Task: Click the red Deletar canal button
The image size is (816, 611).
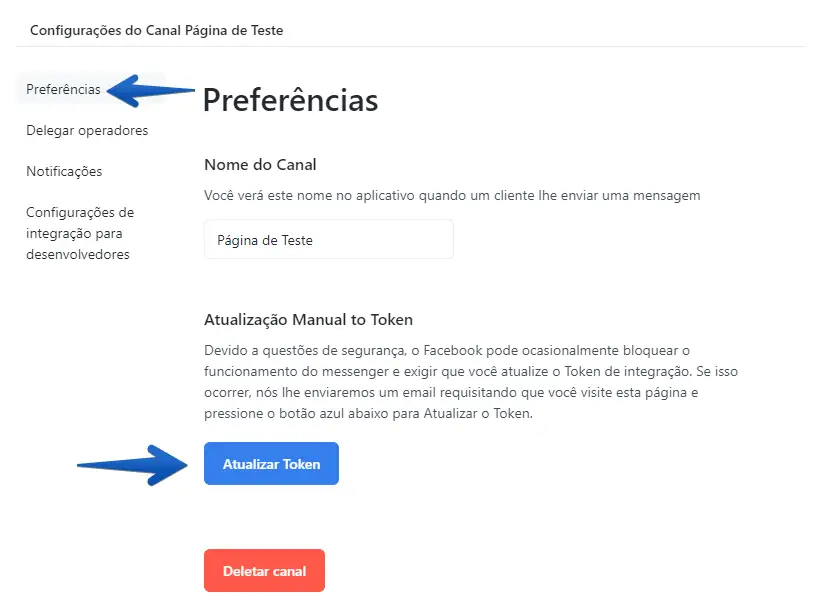Action: pos(264,571)
